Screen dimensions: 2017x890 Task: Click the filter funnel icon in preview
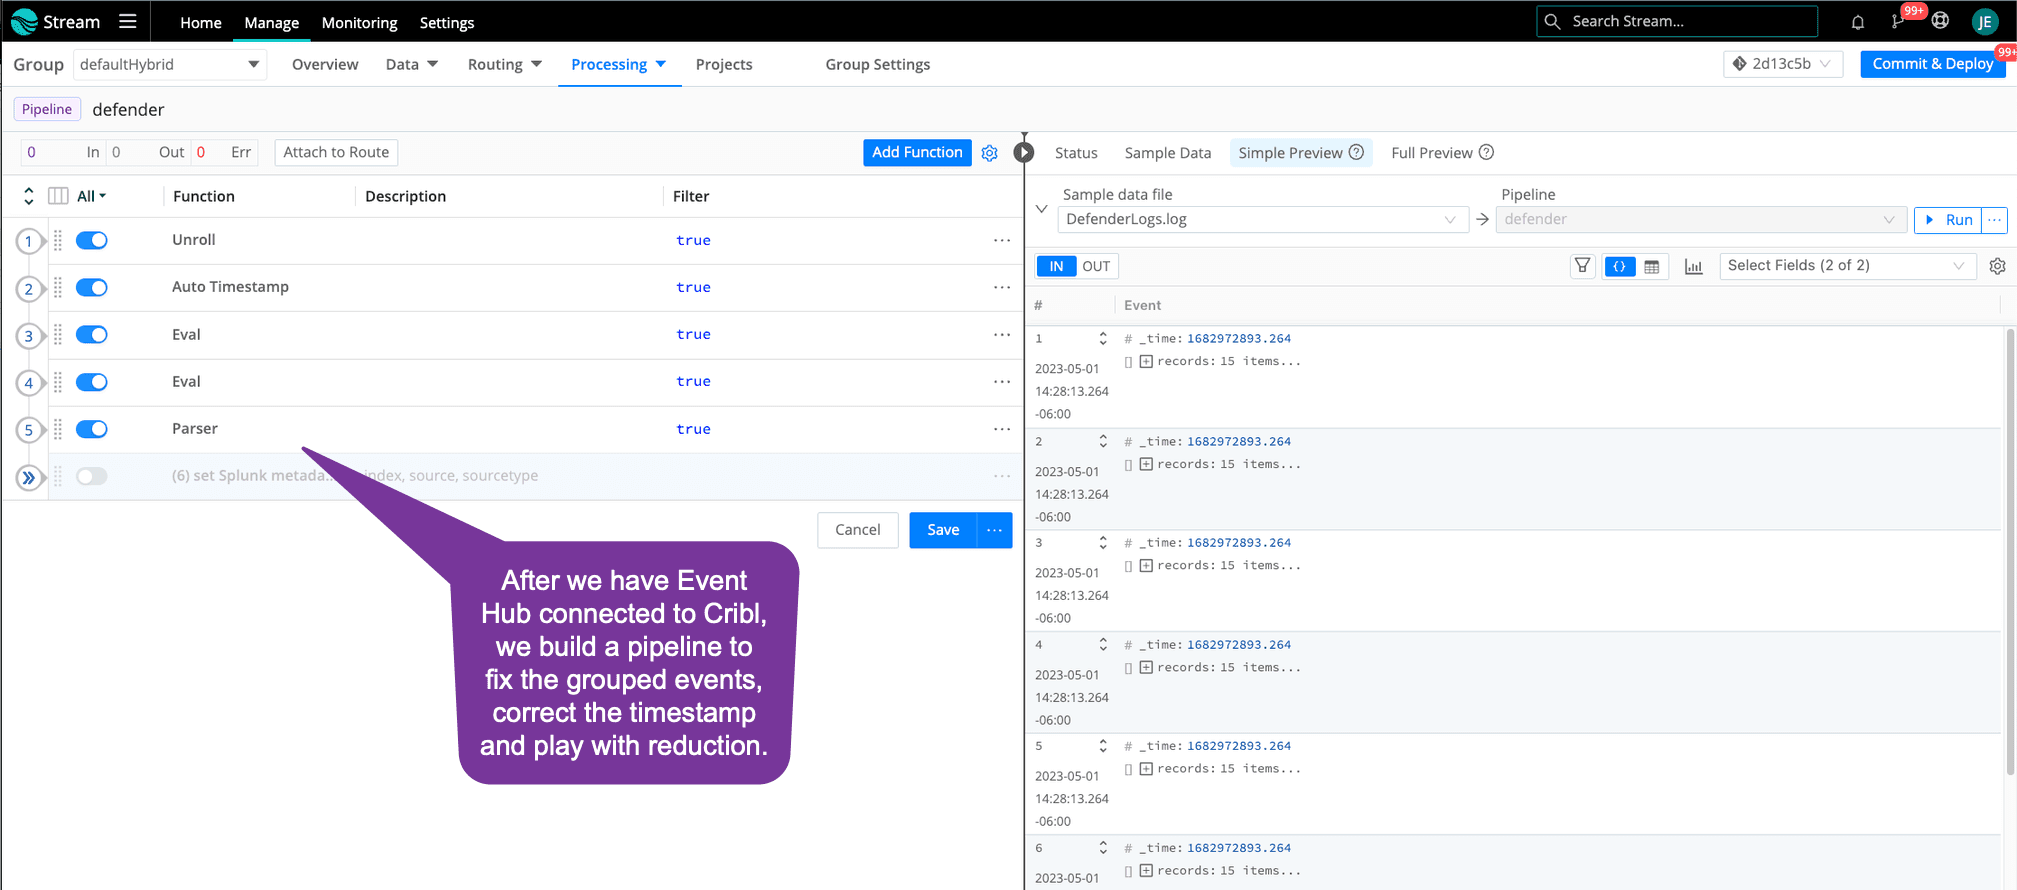[1582, 266]
